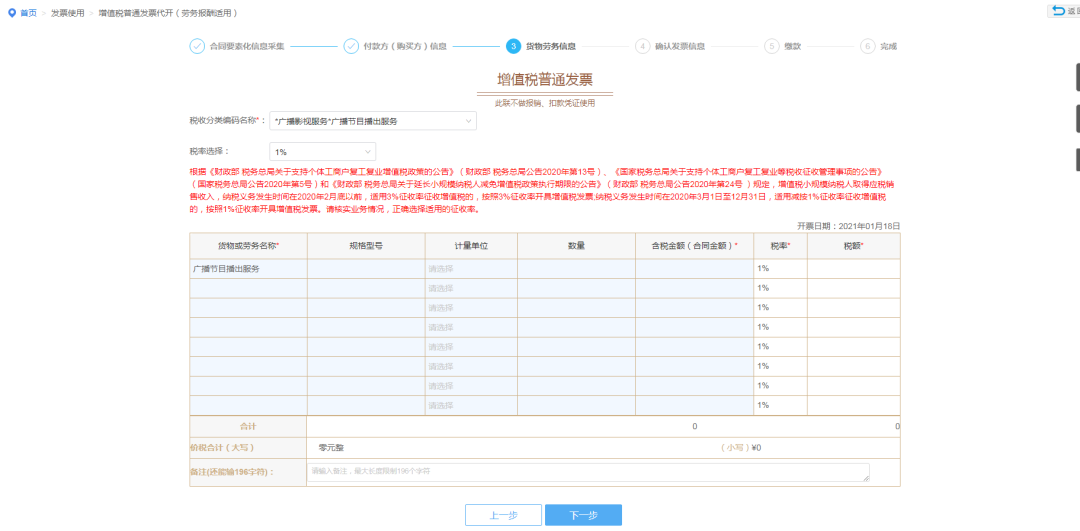Screen dimensions: 1080x531
Task: Open 计量单位 dropdown in first table row
Action: coord(471,268)
